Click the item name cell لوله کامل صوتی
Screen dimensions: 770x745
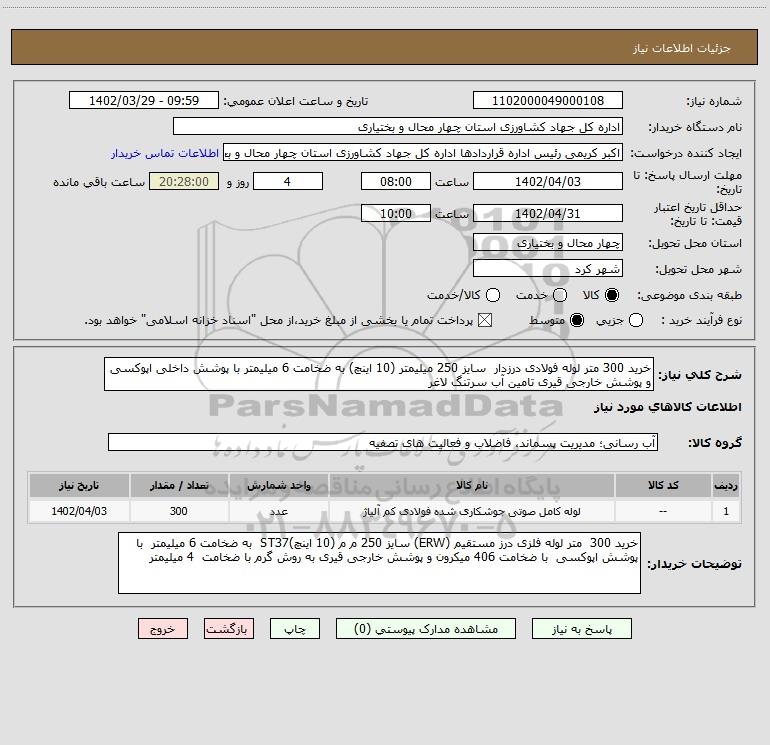pos(472,511)
